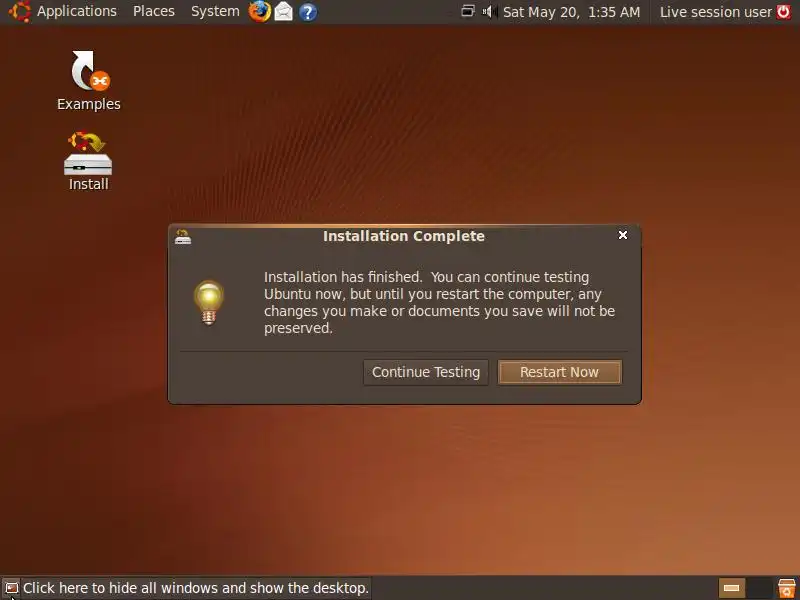The image size is (800, 600).
Task: Open the Applications menu
Action: click(x=77, y=11)
